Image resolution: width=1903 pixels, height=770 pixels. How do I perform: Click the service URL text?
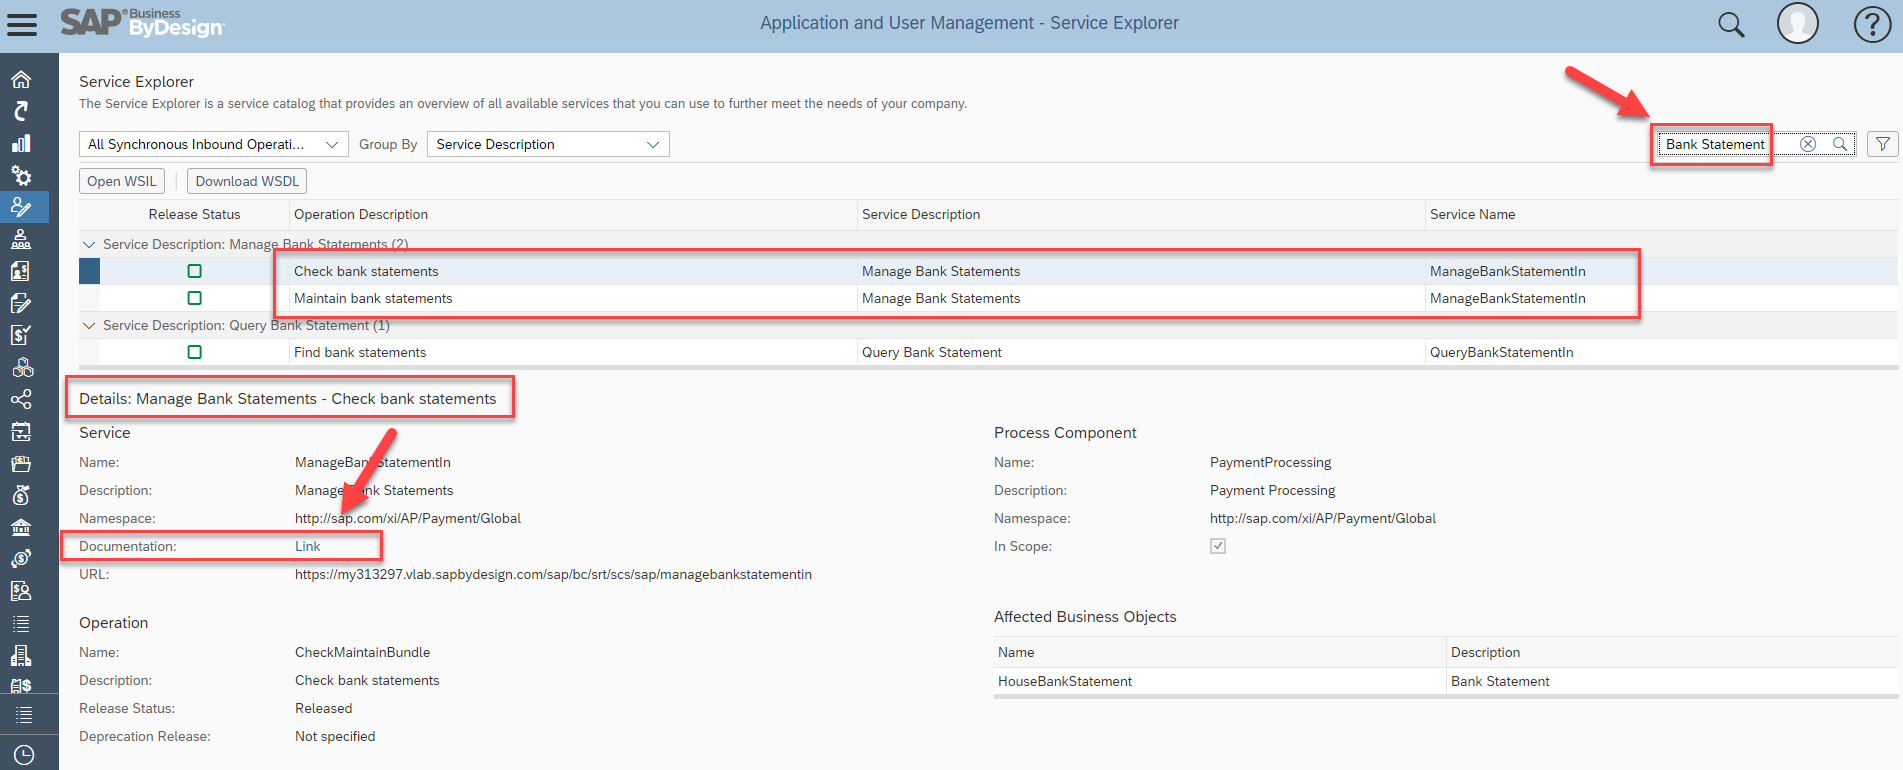[x=553, y=574]
